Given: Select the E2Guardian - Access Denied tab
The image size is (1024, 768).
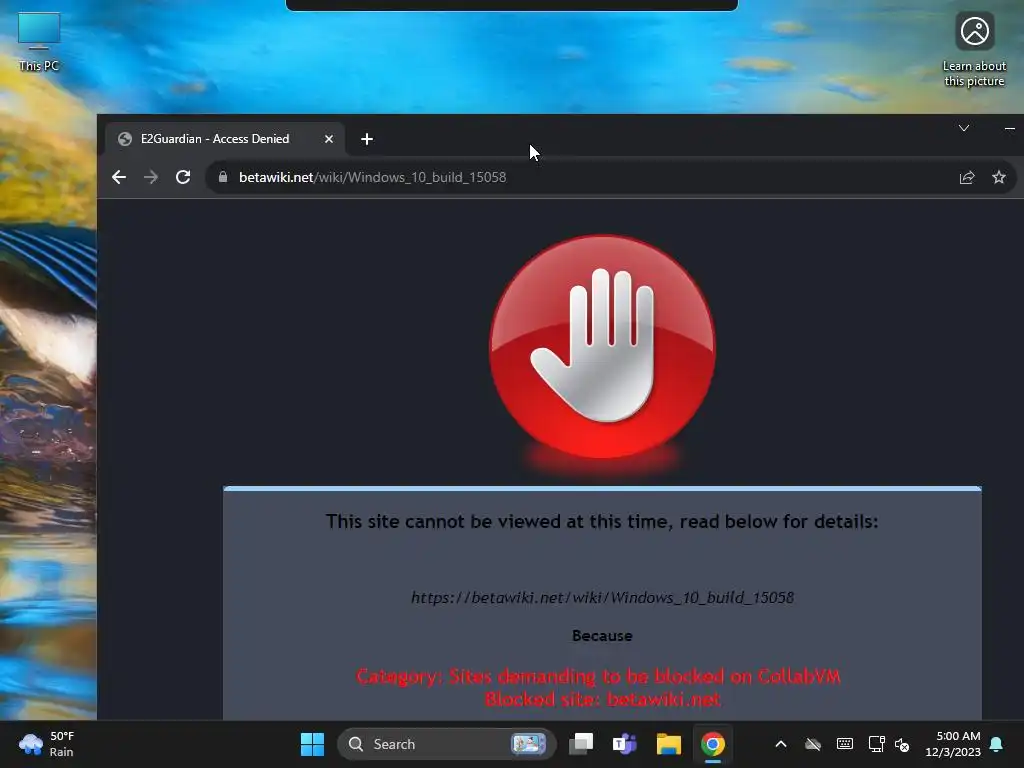Looking at the screenshot, I should click(225, 138).
